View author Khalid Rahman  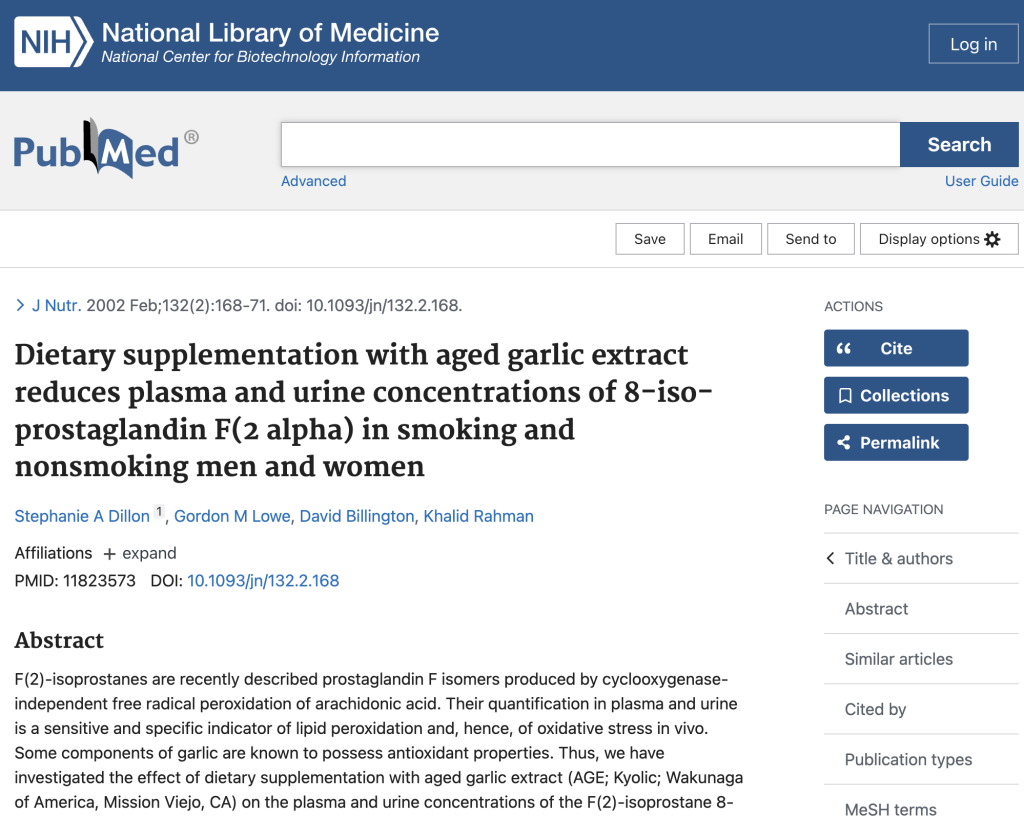click(x=479, y=516)
